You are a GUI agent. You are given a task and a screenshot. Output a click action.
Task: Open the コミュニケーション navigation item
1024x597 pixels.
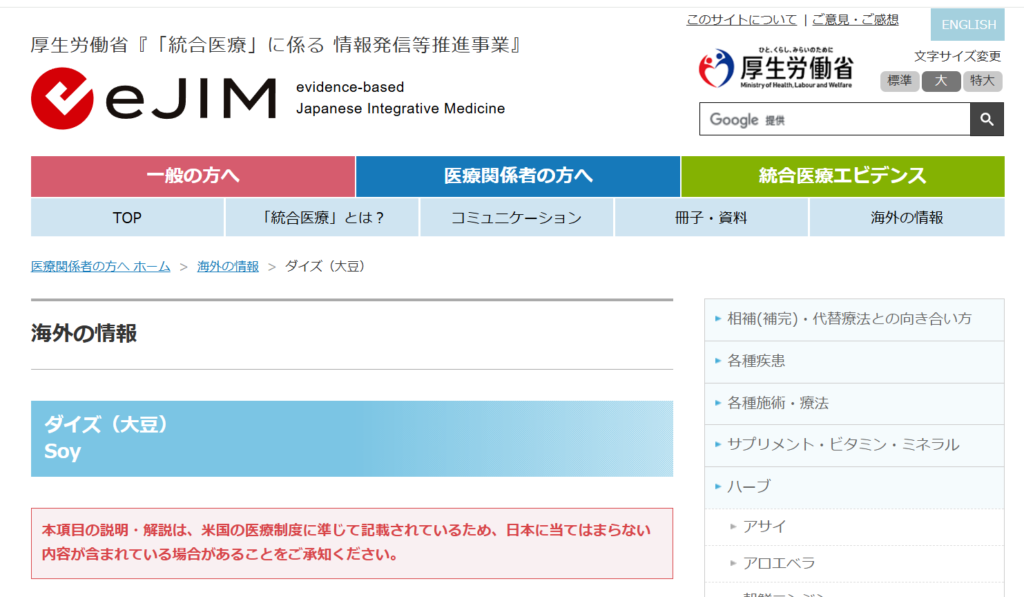pos(516,216)
